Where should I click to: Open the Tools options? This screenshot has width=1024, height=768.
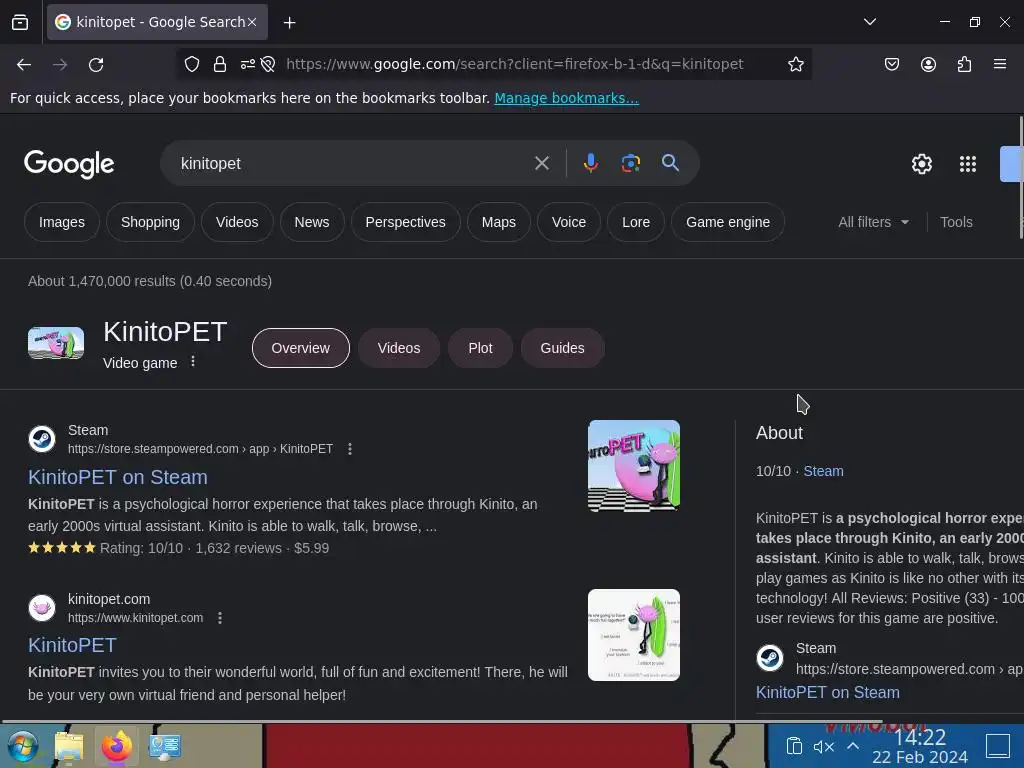point(956,222)
